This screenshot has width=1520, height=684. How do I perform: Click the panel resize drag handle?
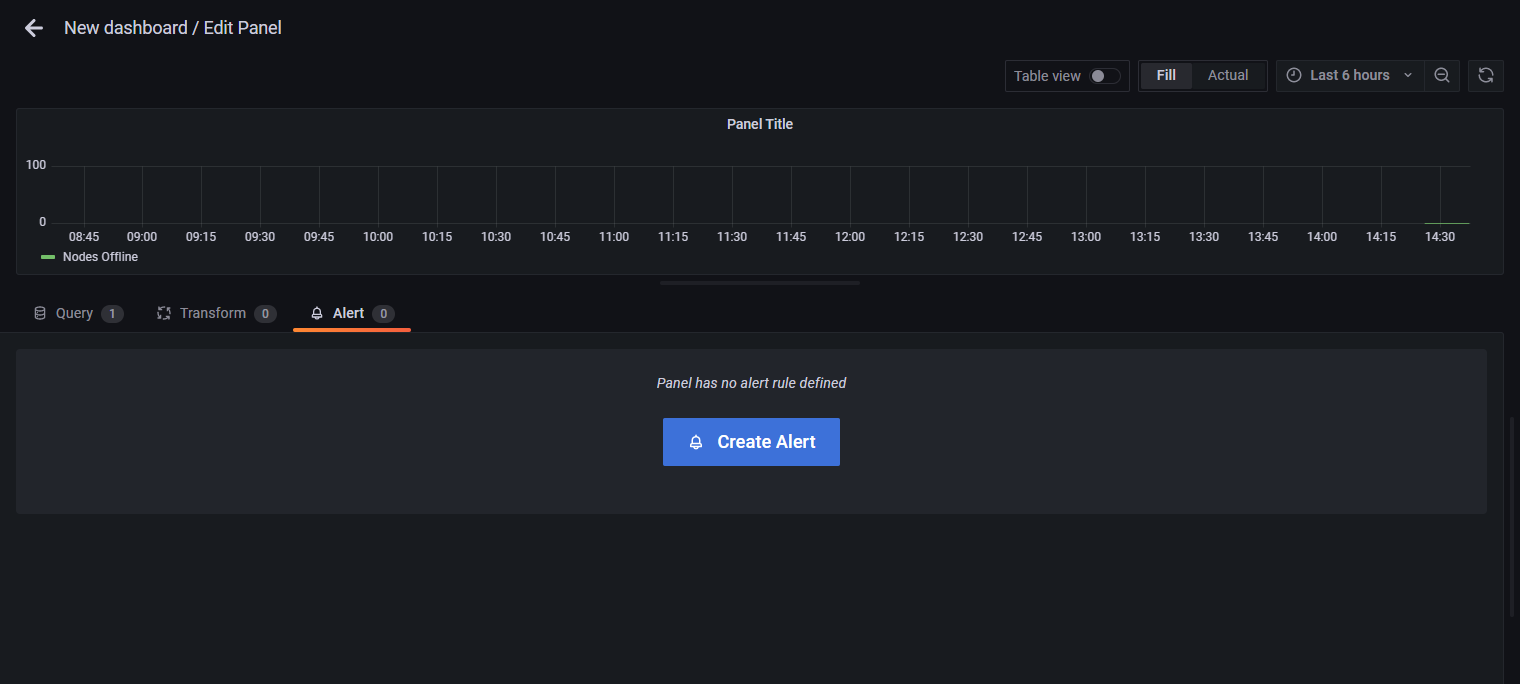760,283
